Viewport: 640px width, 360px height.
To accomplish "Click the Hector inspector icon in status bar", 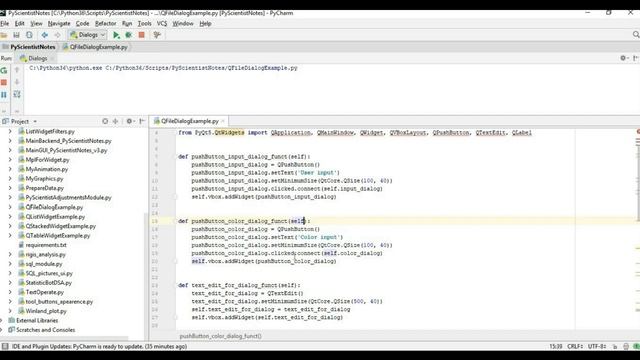I will (x=626, y=347).
